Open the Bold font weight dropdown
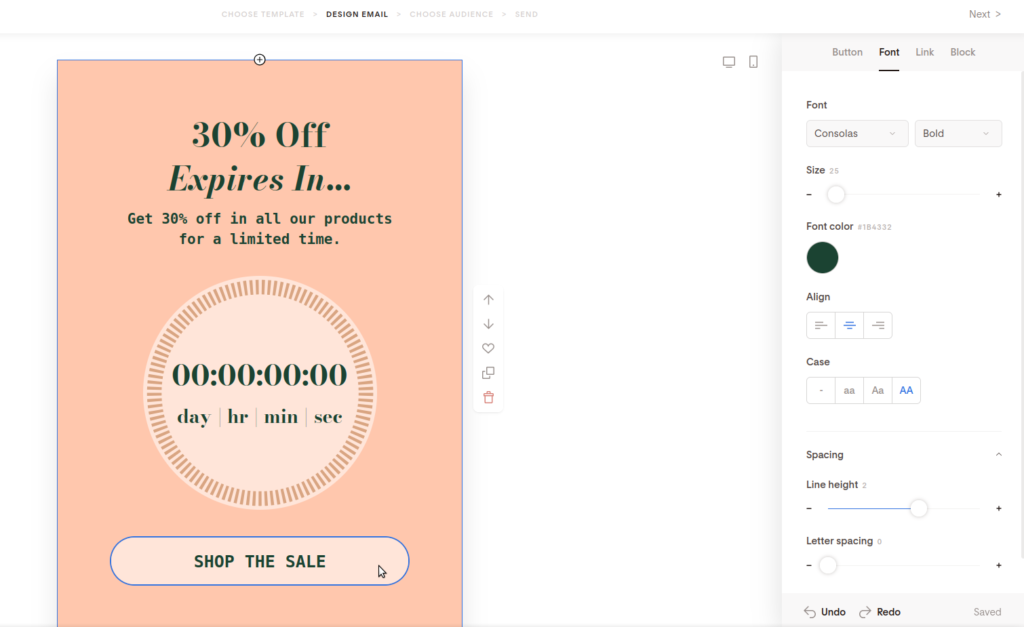1024x627 pixels. coord(957,133)
